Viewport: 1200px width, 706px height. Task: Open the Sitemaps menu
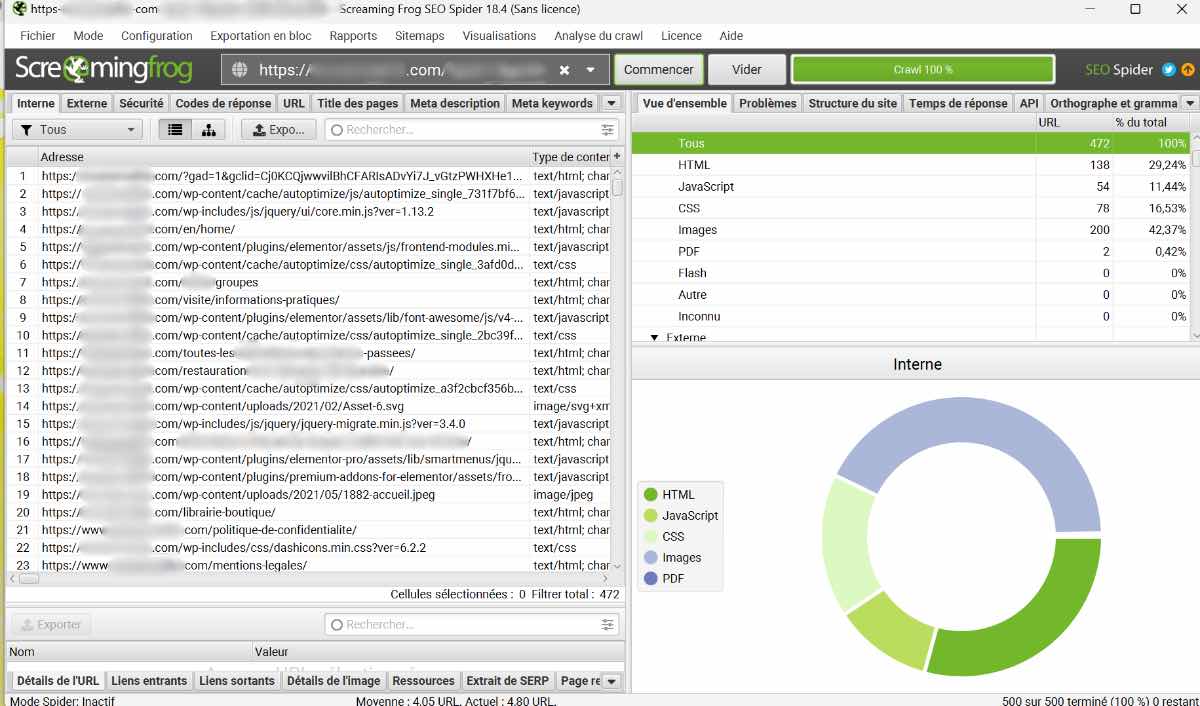coord(419,36)
